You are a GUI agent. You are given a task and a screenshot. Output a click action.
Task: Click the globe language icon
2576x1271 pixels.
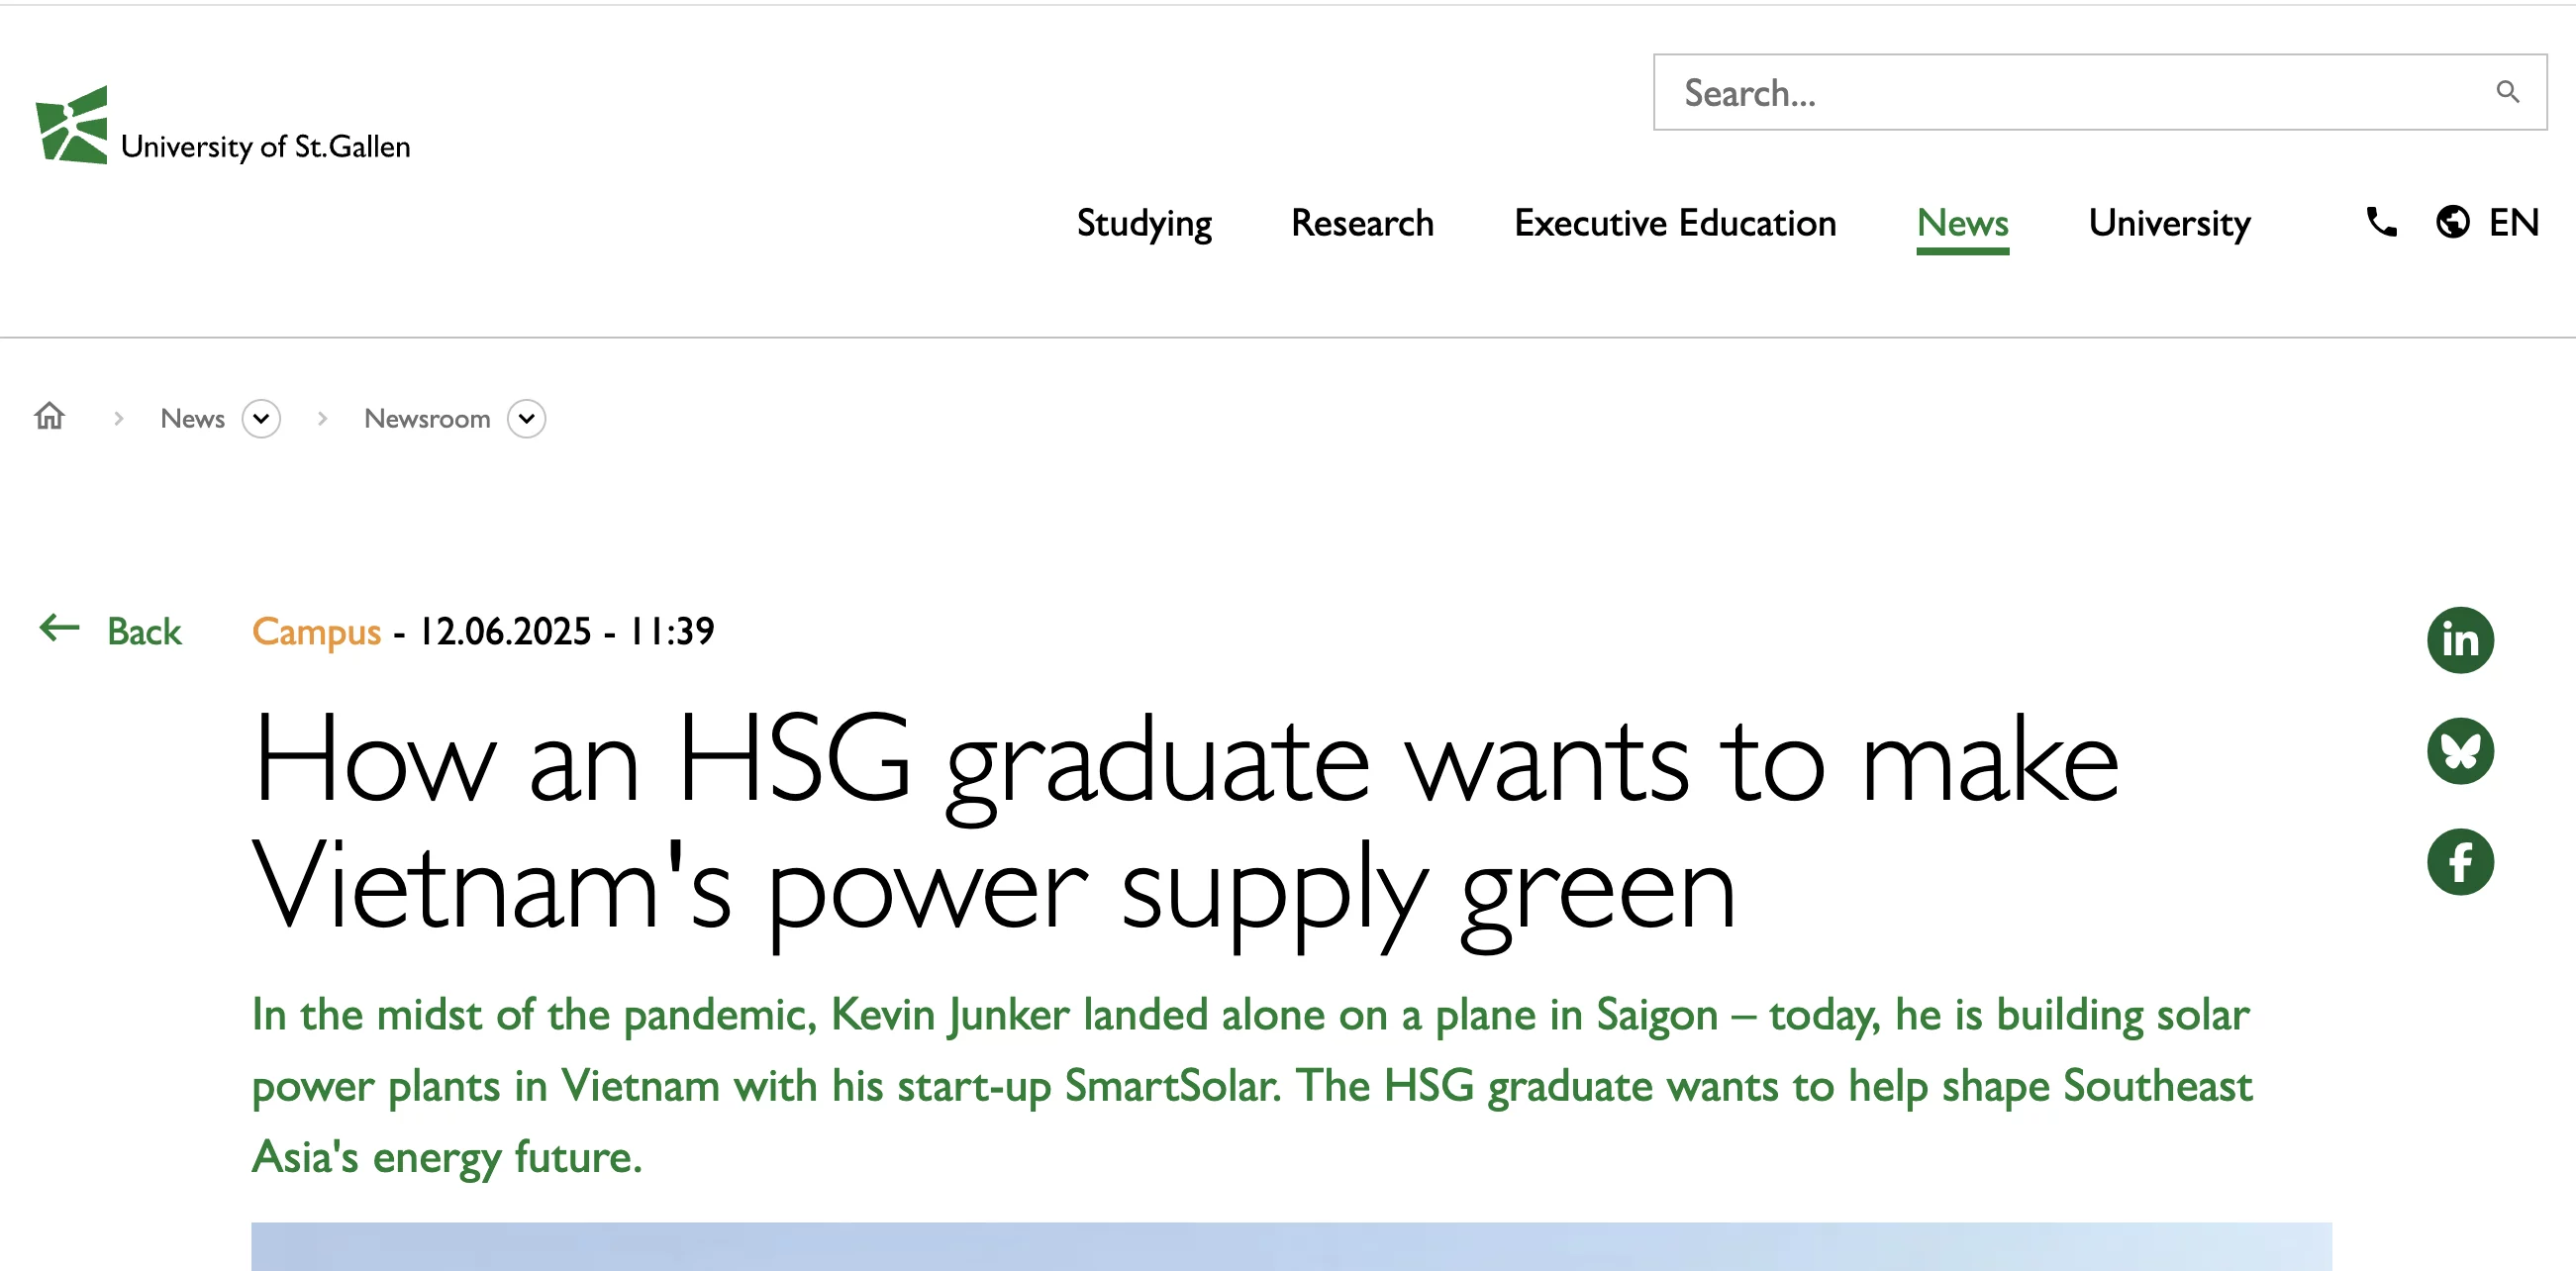tap(2452, 222)
